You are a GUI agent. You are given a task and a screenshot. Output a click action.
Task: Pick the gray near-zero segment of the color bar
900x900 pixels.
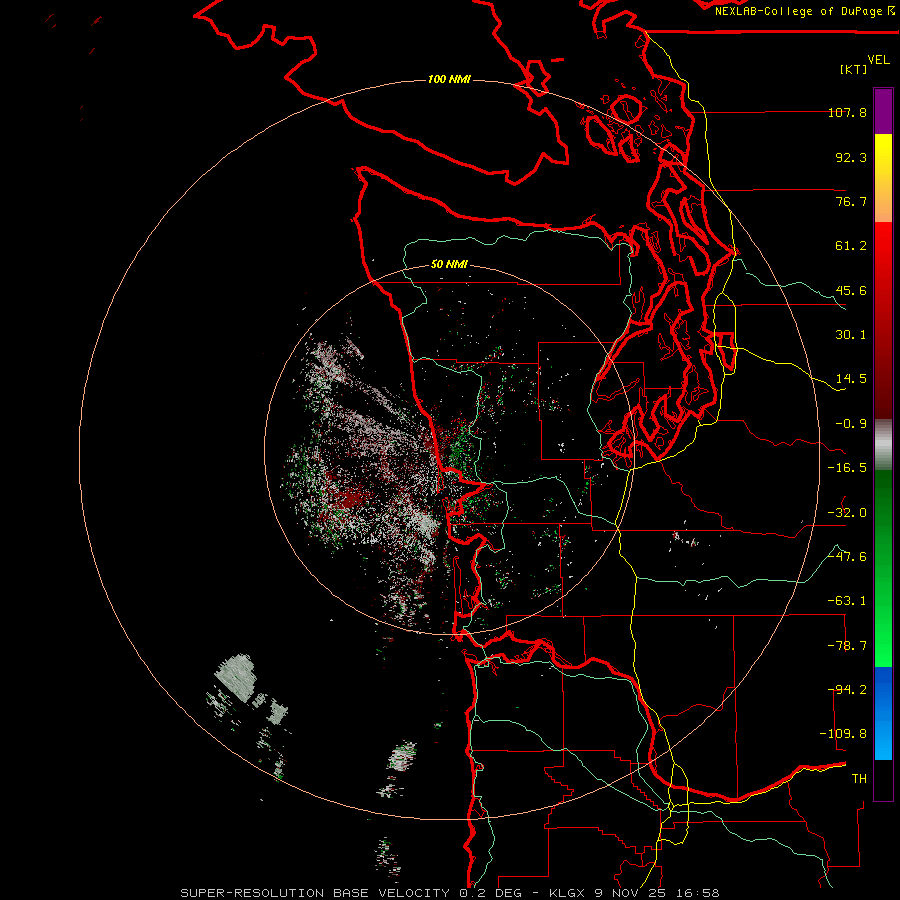click(883, 442)
